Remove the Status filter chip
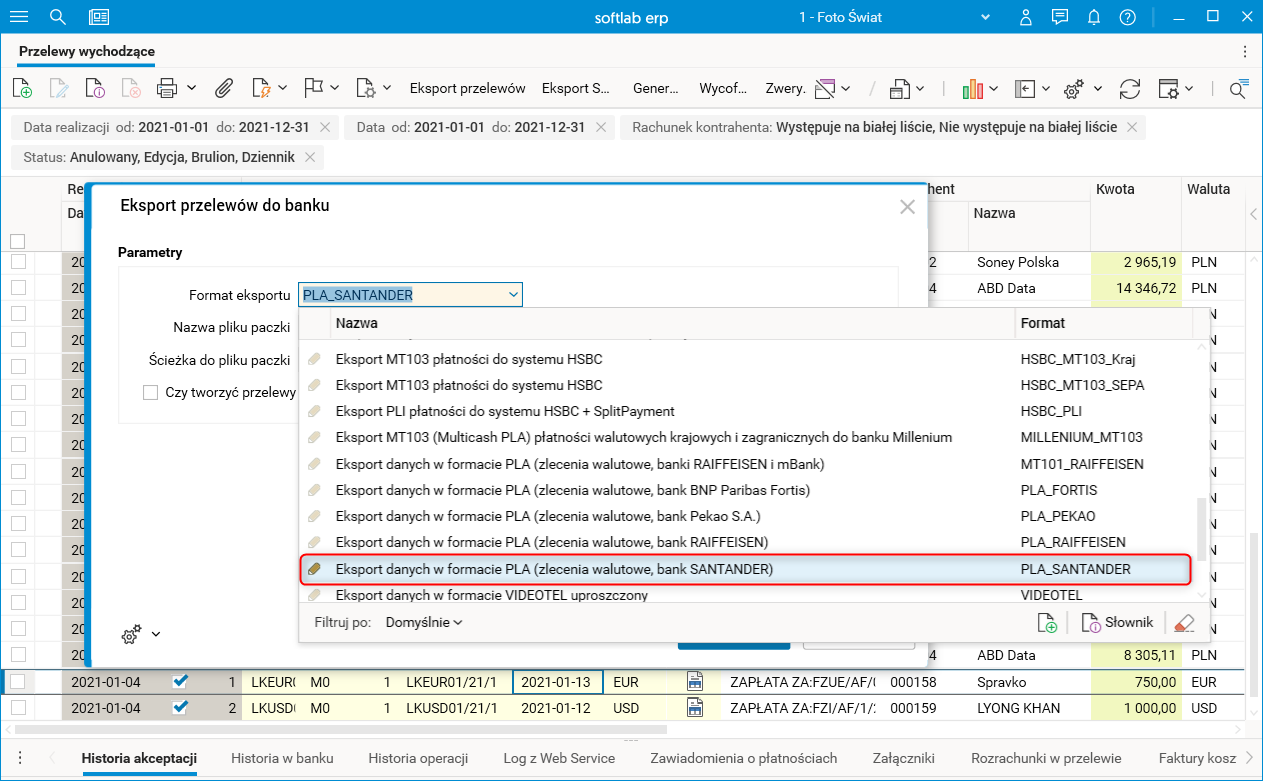 coord(310,157)
